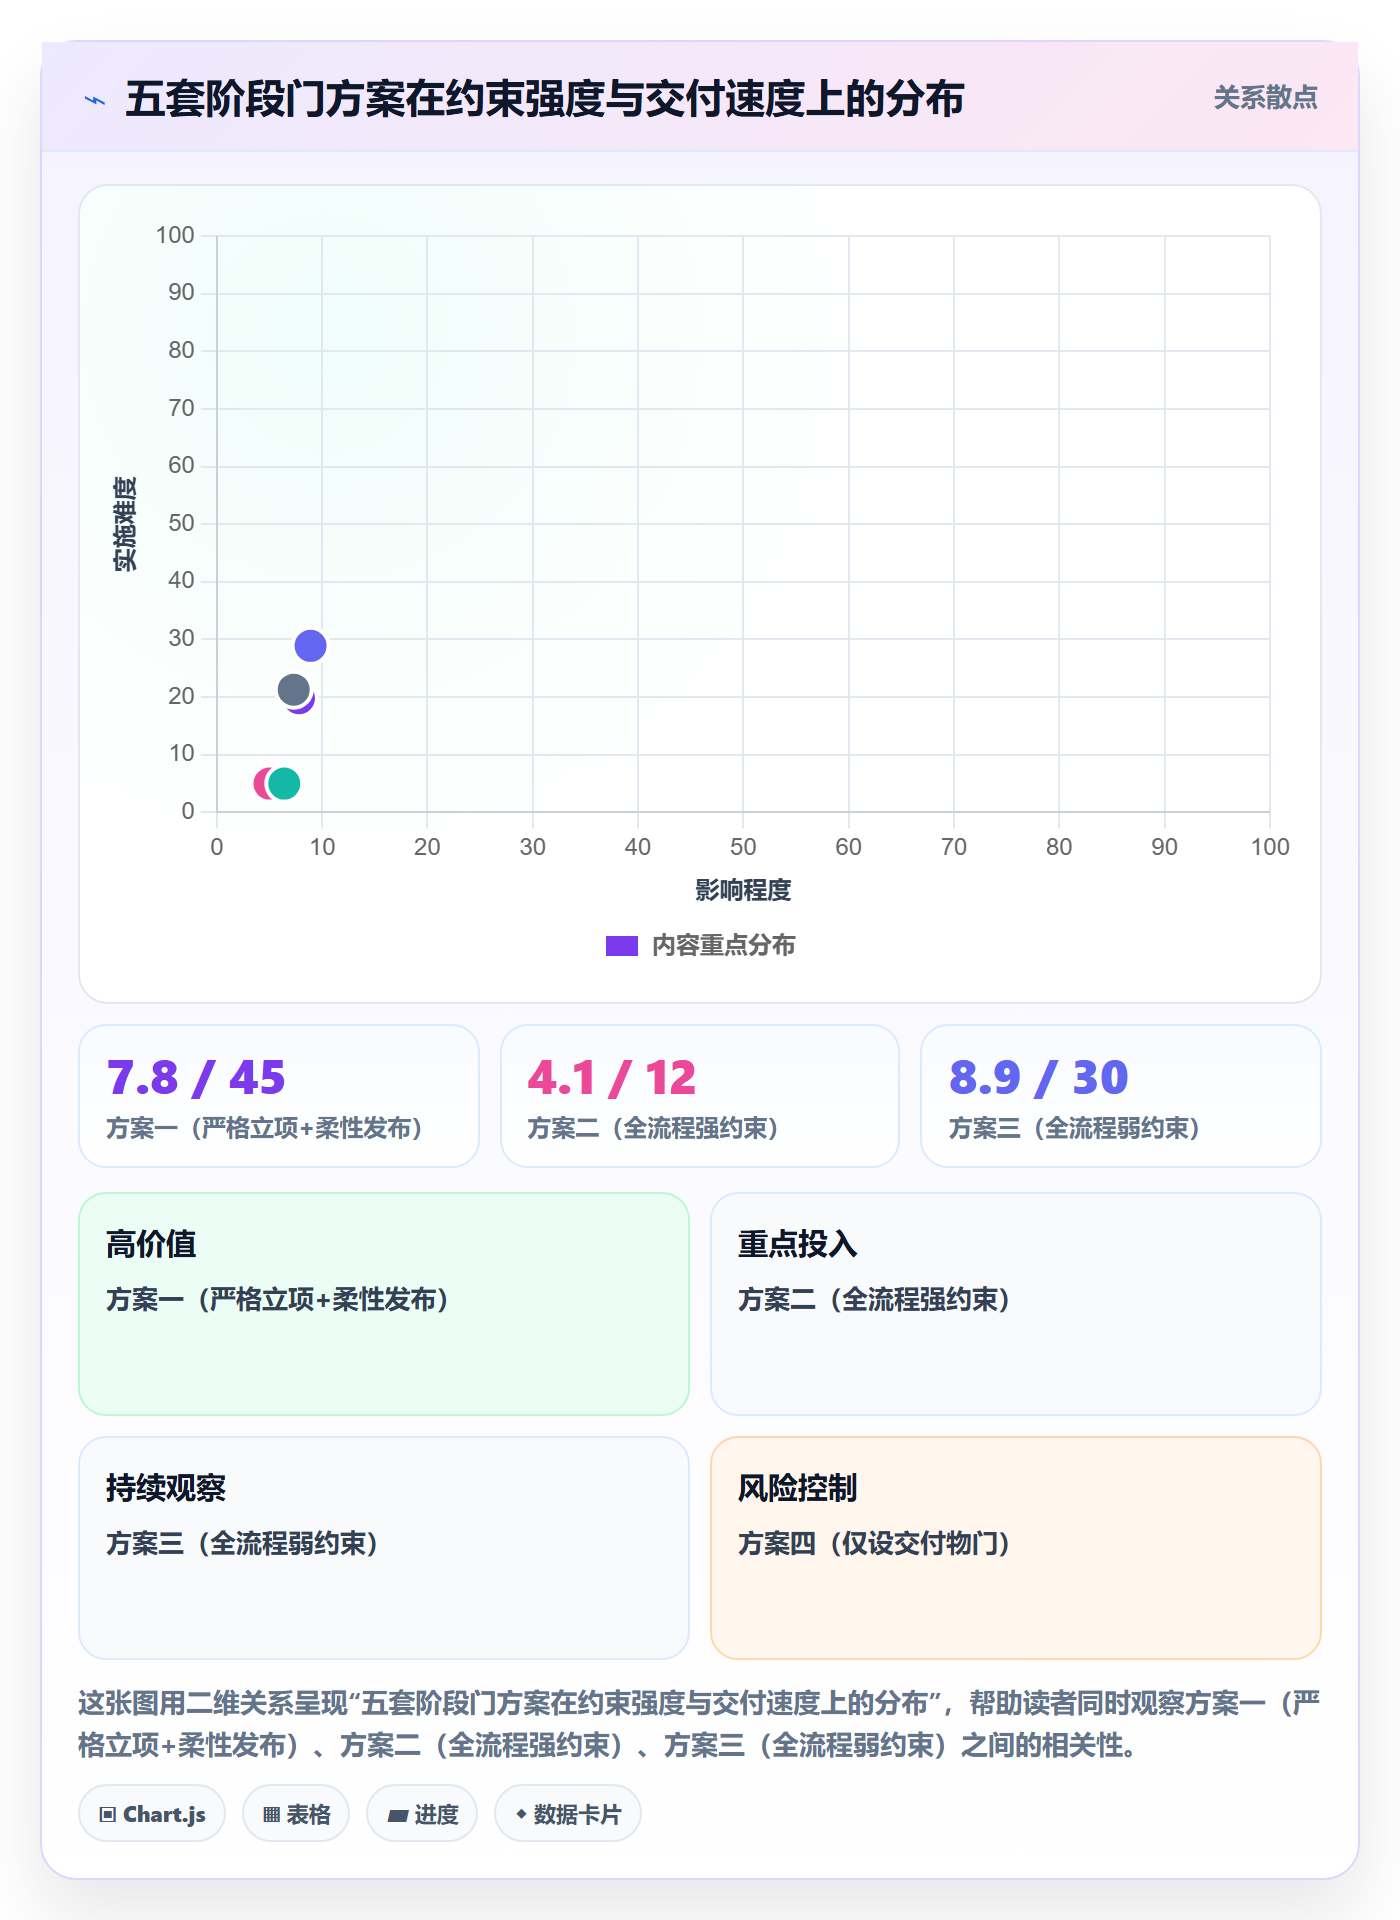Open the 4.1 / 12 stat card

tap(700, 1096)
